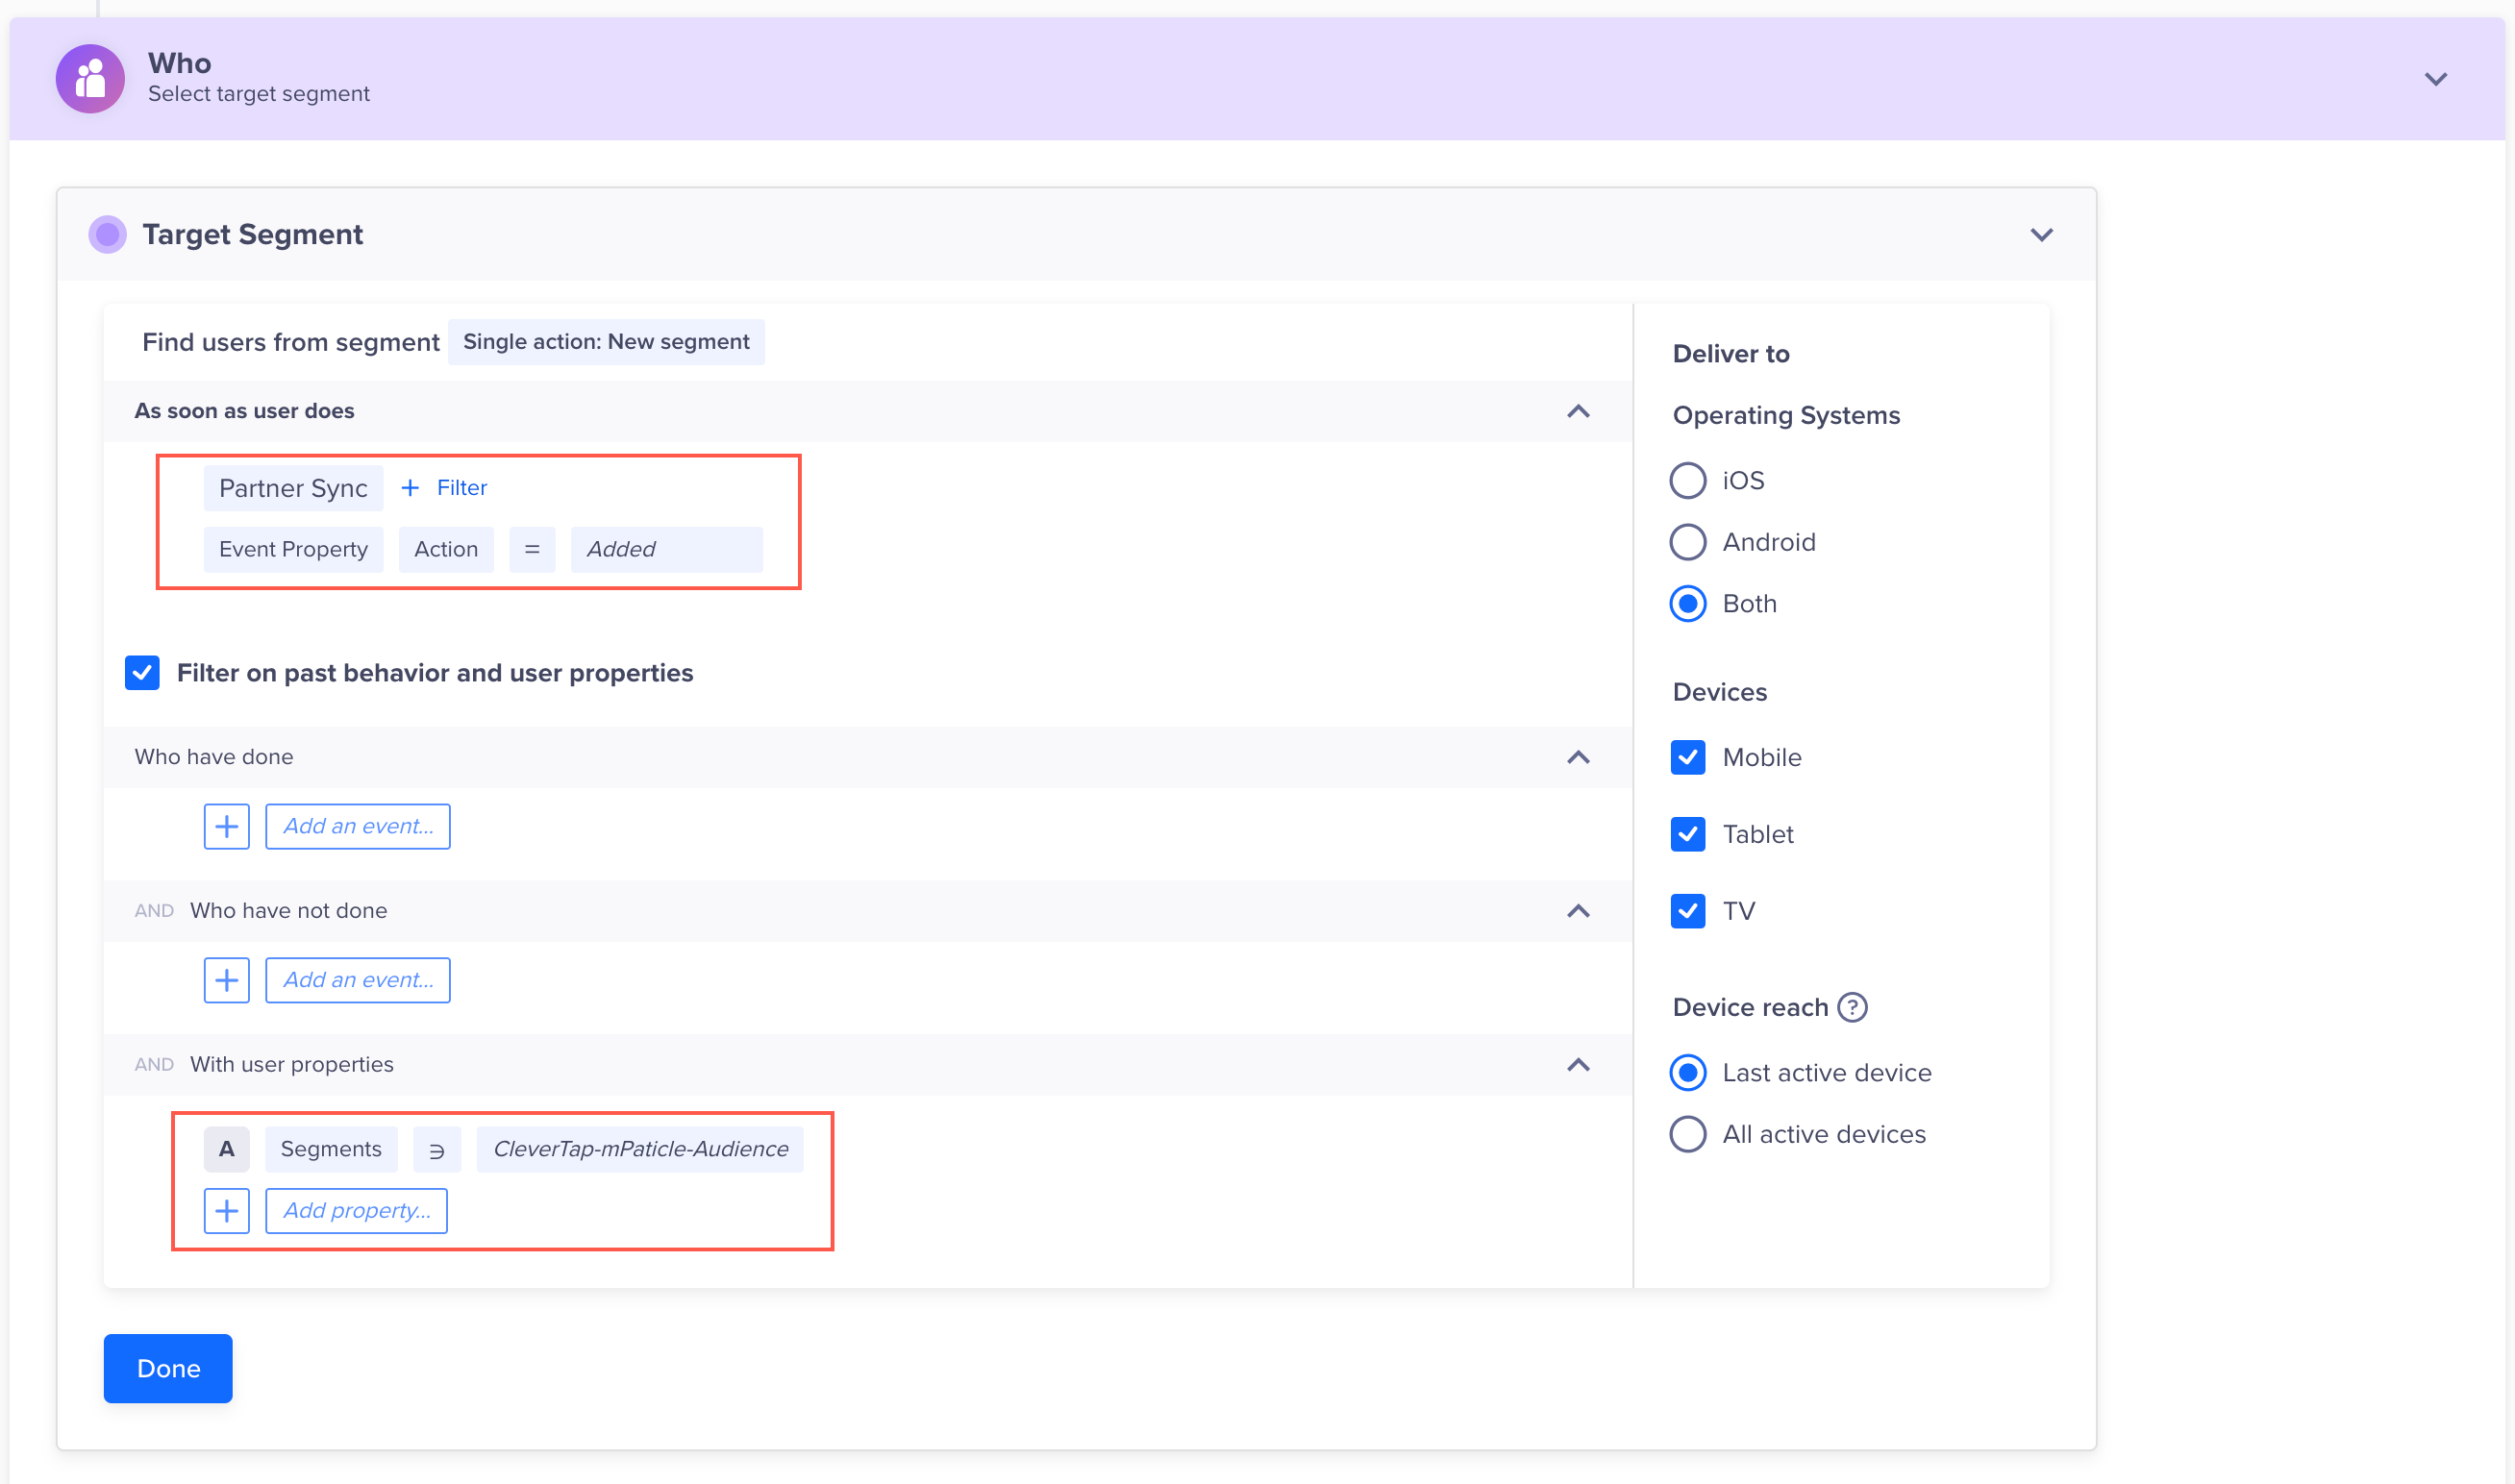The height and width of the screenshot is (1484, 2515).
Task: Collapse the Who section top header chevron
Action: tap(2435, 78)
